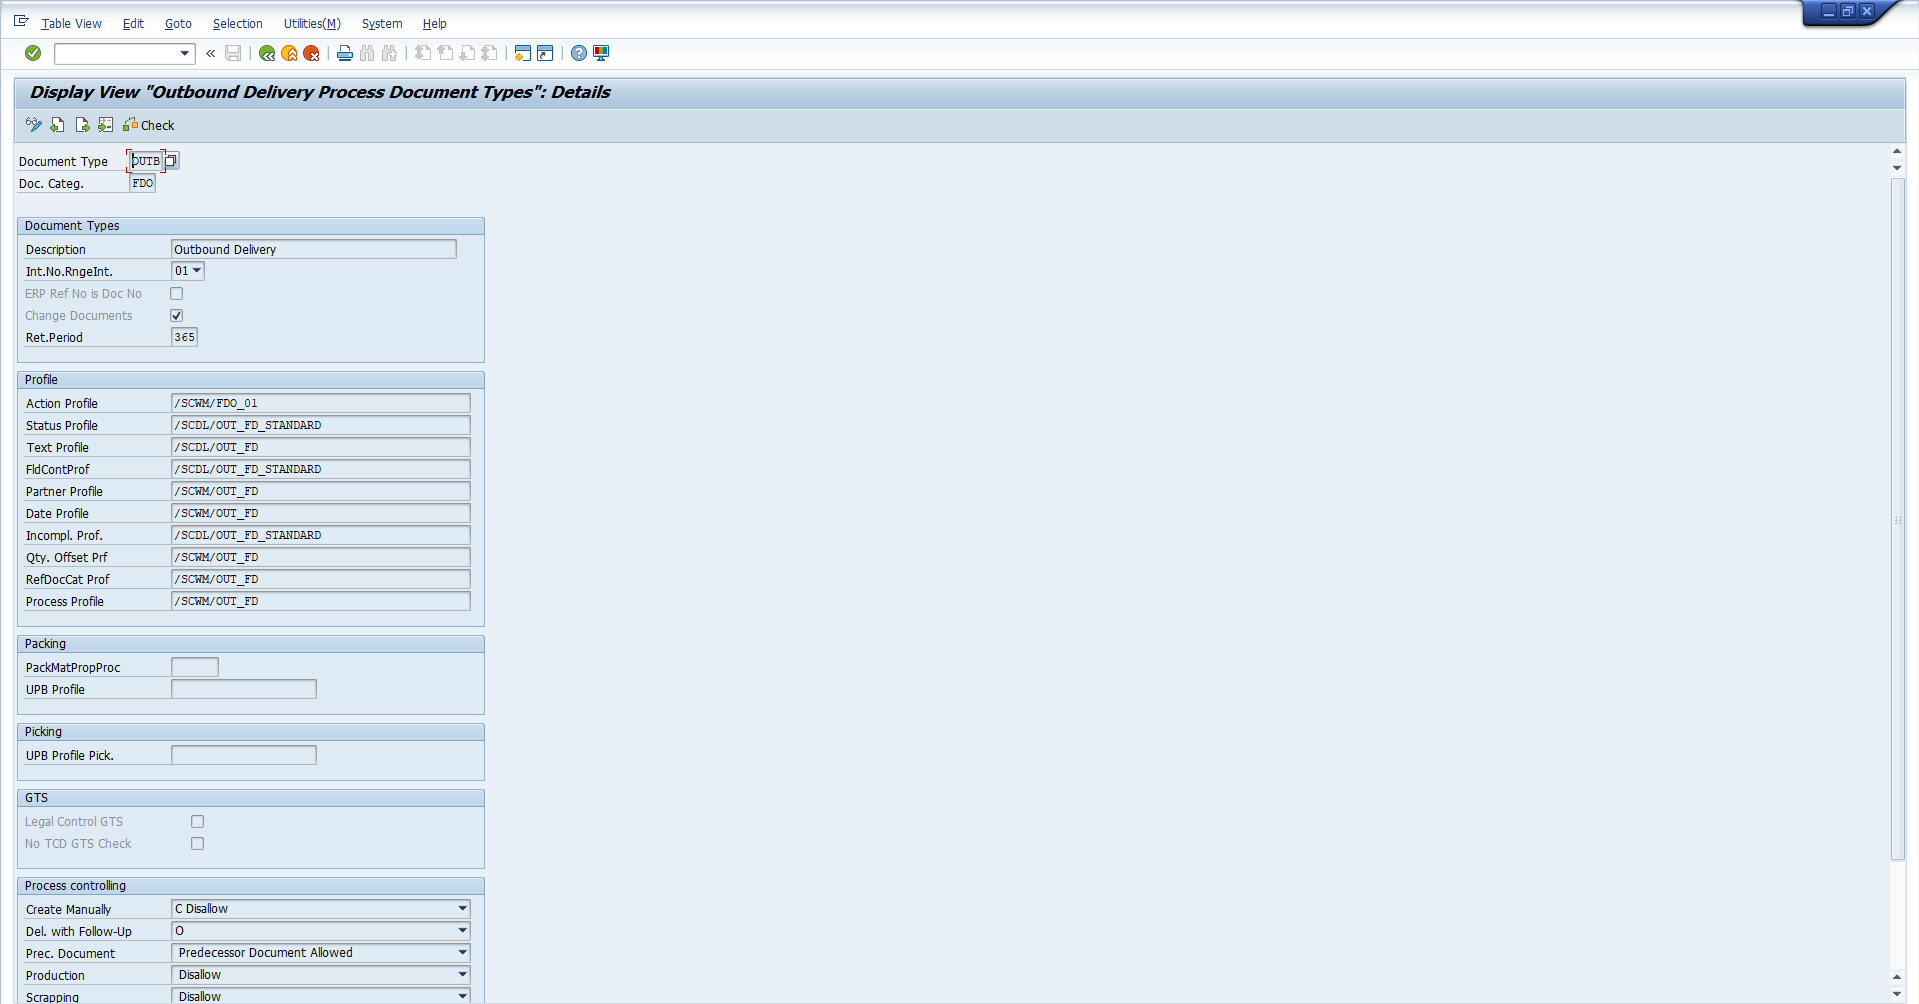Screen dimensions: 1919x1004
Task: Click the Doc. Categ. FDO field
Action: 143,183
